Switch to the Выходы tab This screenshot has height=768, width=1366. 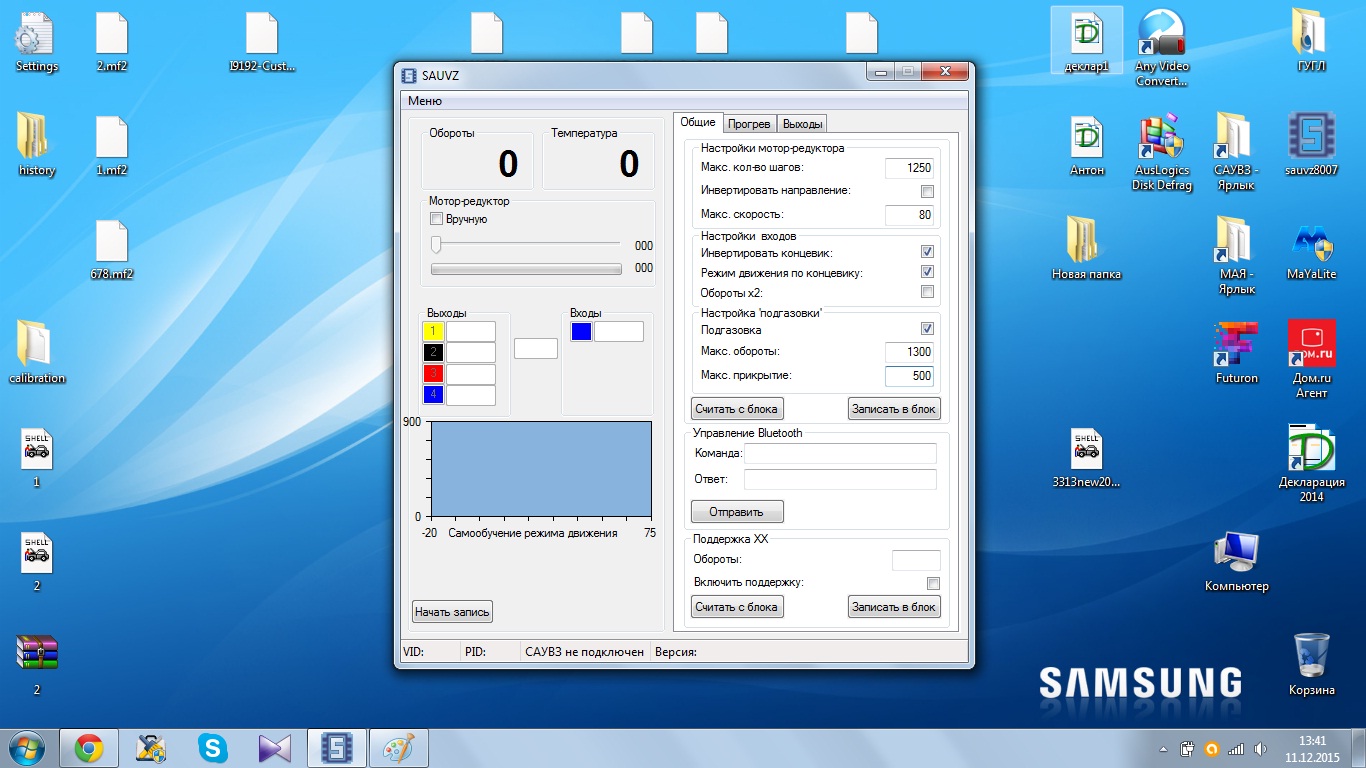[x=803, y=124]
